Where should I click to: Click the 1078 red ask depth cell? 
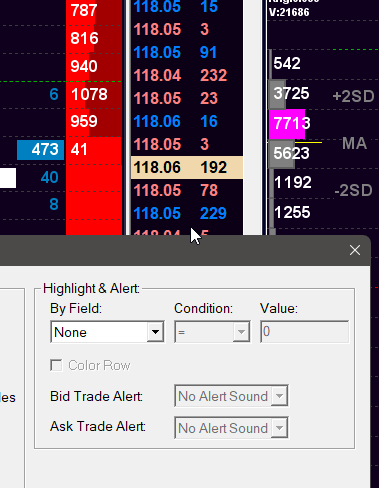click(94, 95)
